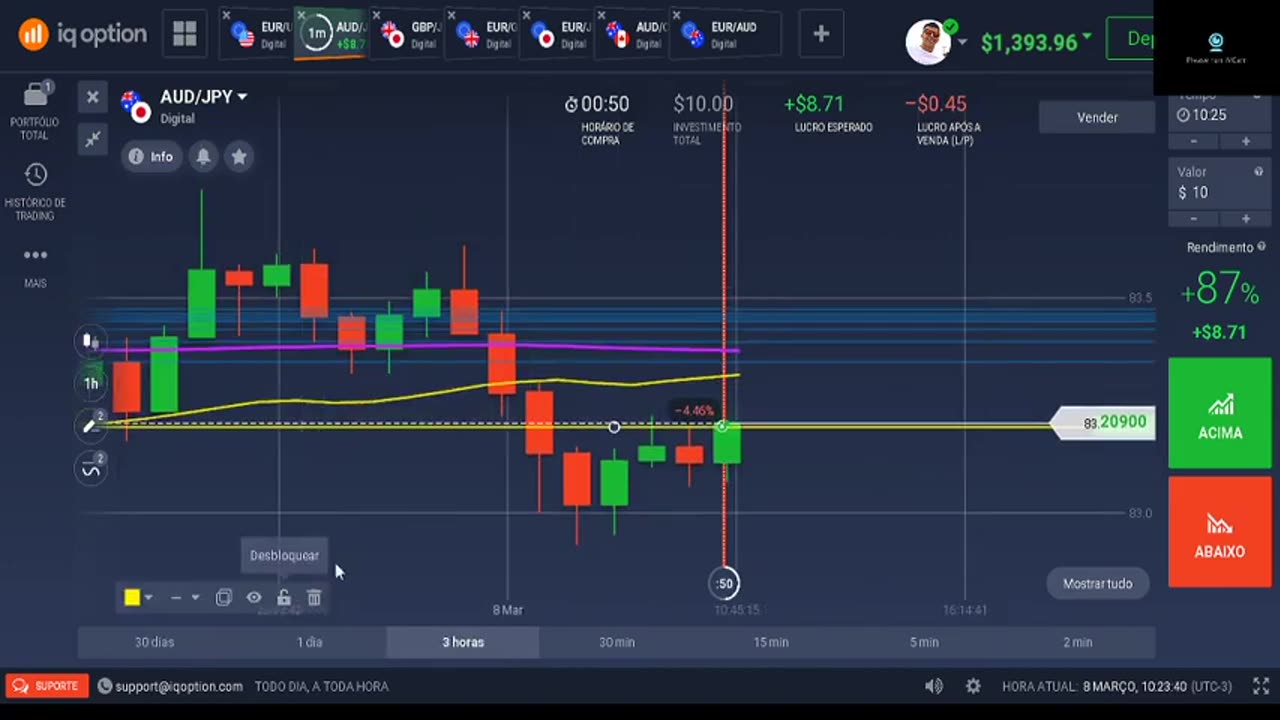
Task: Open the line color dropdown arrow
Action: (x=148, y=598)
